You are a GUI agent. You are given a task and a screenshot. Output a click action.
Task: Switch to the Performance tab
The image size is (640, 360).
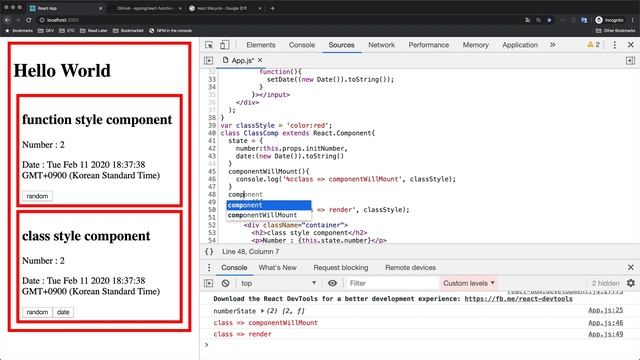point(429,45)
